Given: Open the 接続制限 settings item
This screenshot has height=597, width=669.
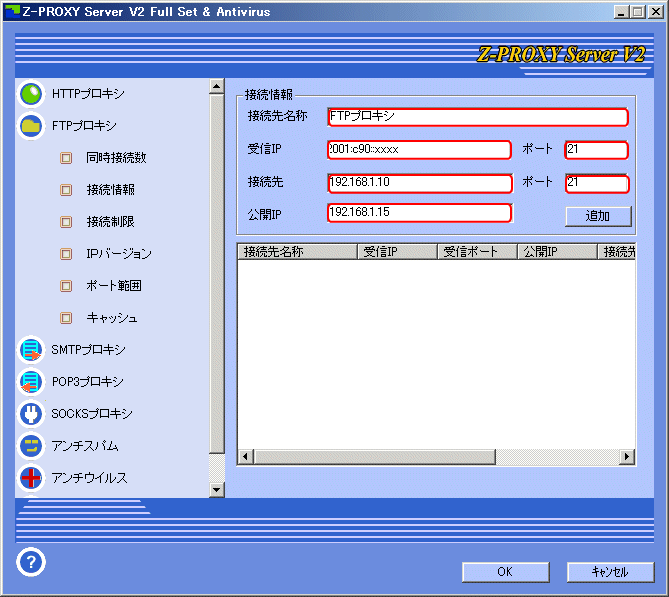Looking at the screenshot, I should pyautogui.click(x=111, y=222).
